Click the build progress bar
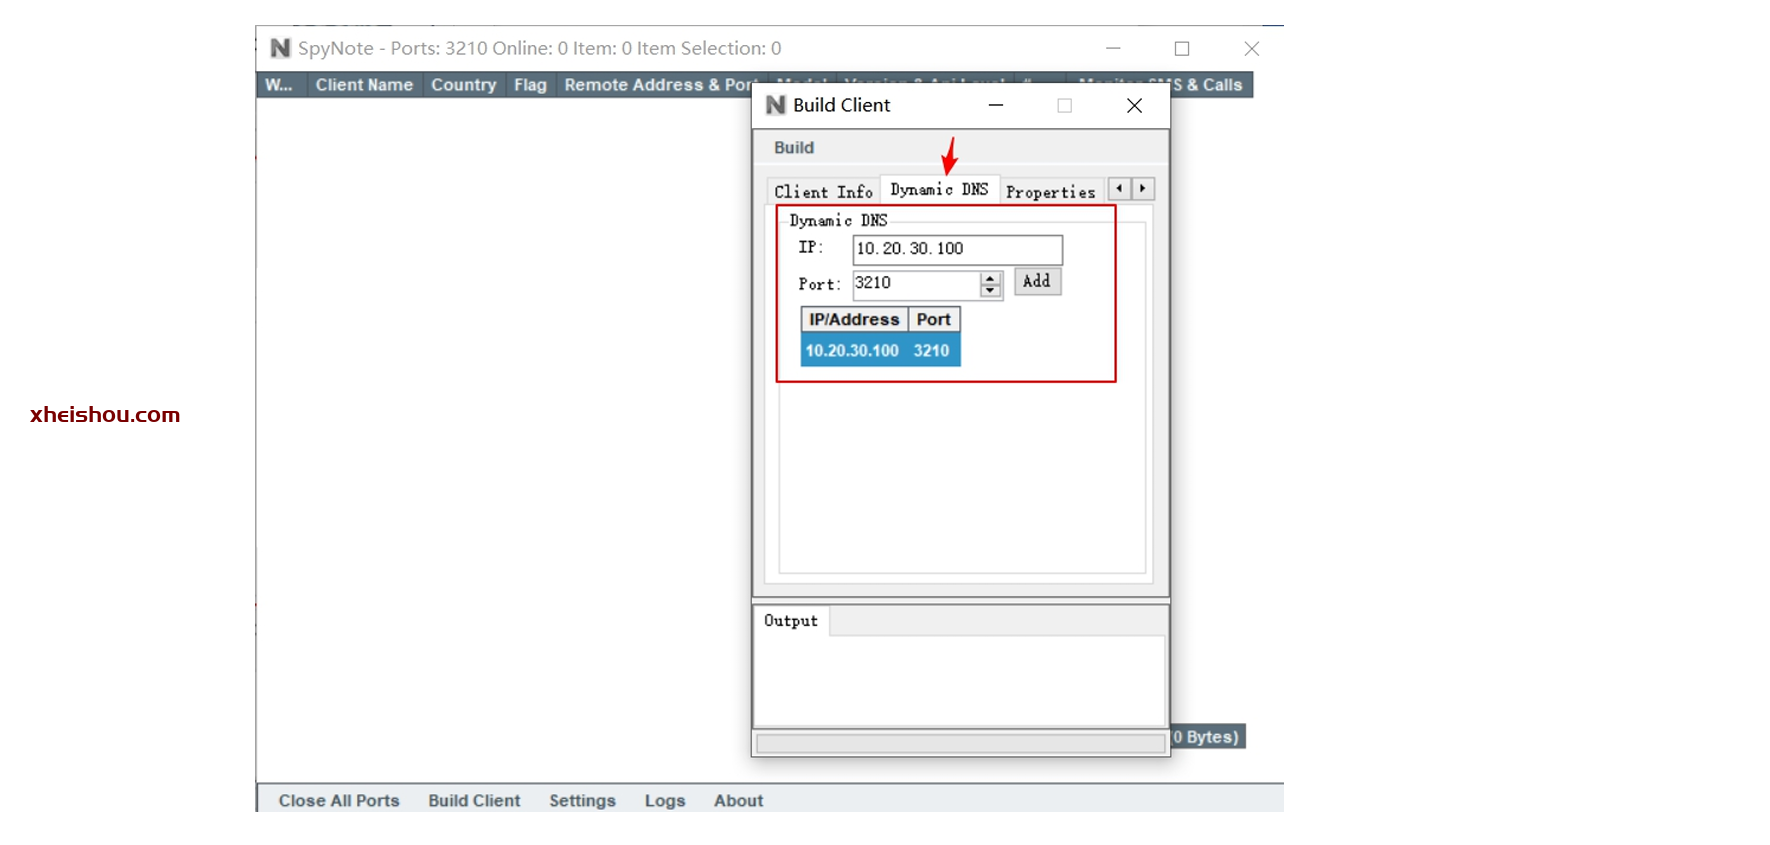This screenshot has width=1770, height=845. coord(961,743)
